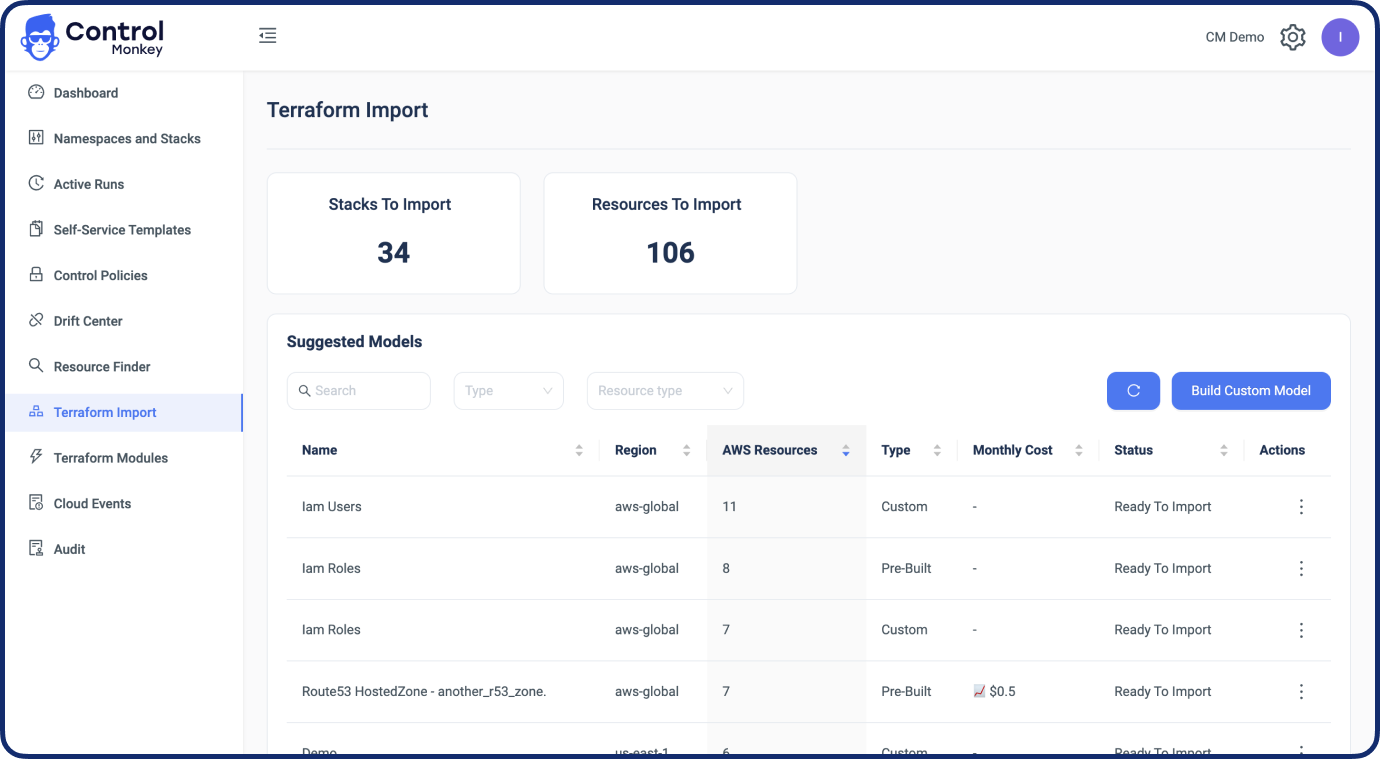Open the Type filter dropdown
Image resolution: width=1380 pixels, height=759 pixels.
pos(508,391)
